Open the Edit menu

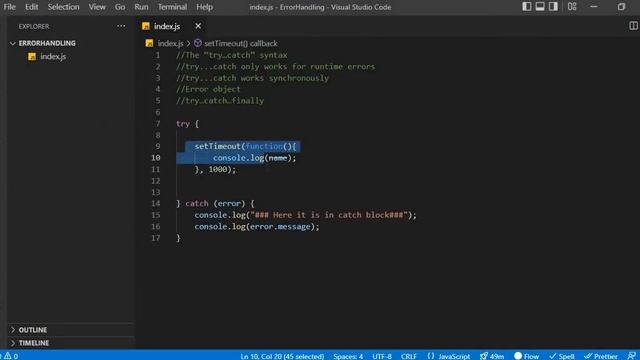click(x=31, y=7)
